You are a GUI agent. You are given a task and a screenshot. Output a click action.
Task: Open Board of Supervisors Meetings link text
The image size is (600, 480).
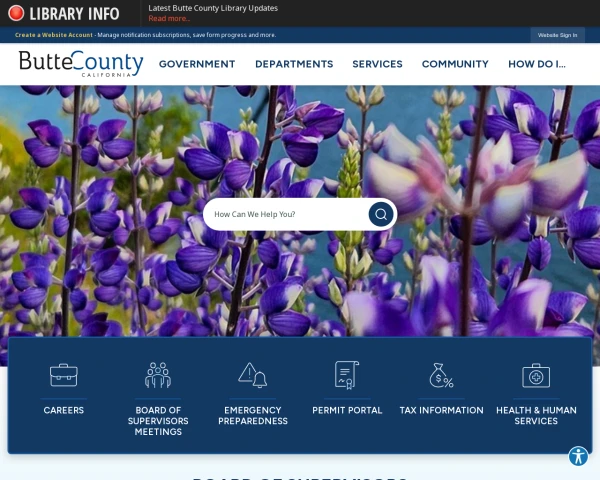(x=158, y=421)
